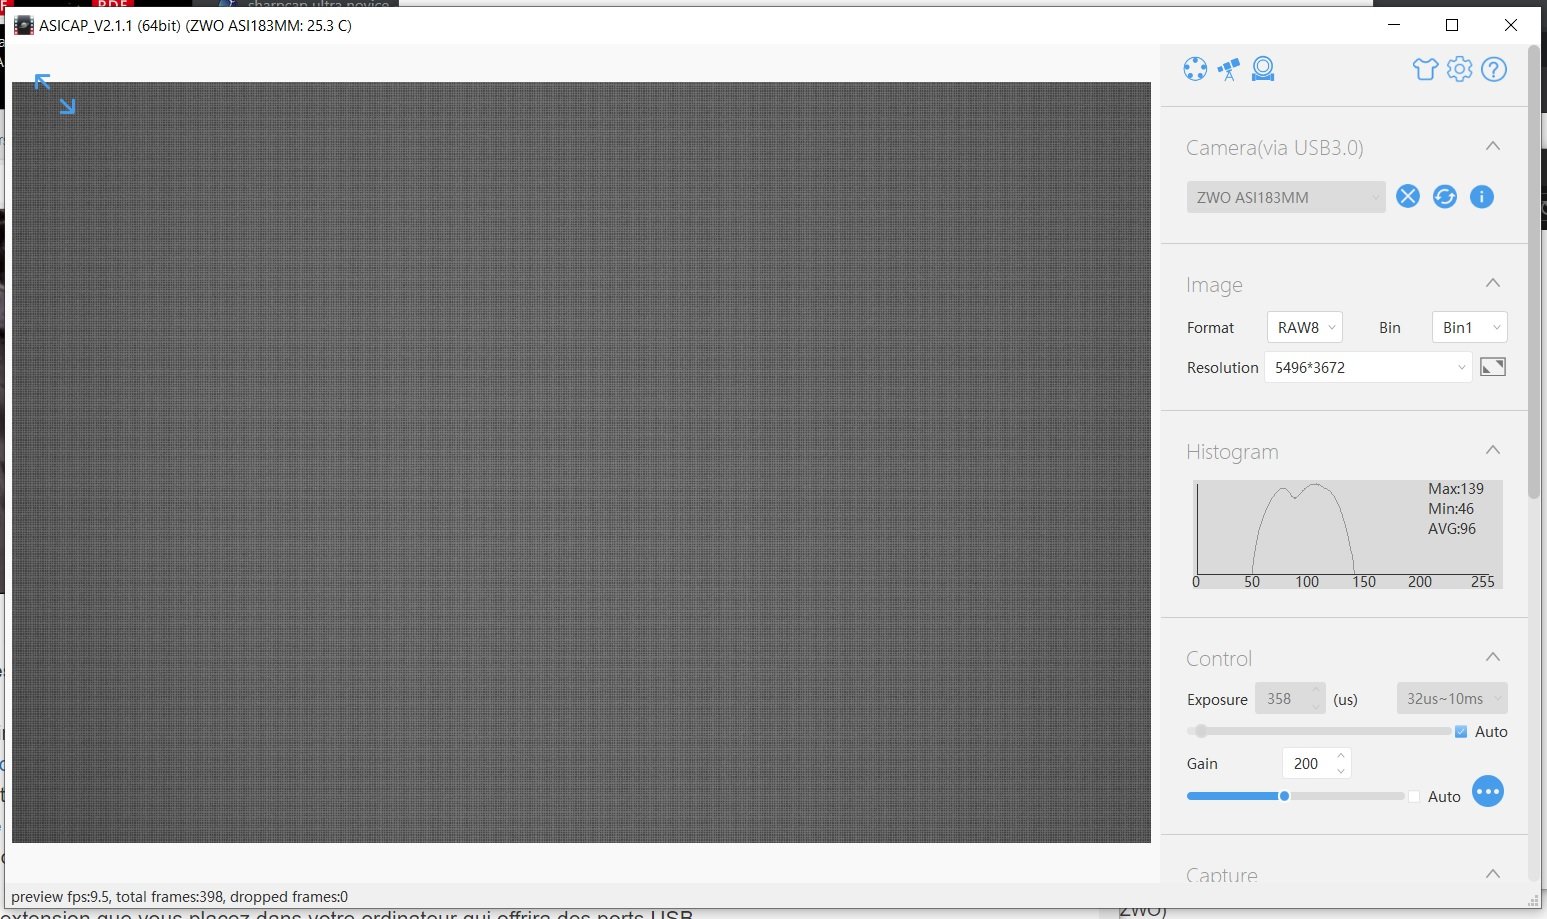Viewport: 1547px width, 919px height.
Task: Open the 5496*3672 resolution dropdown
Action: (x=1368, y=367)
